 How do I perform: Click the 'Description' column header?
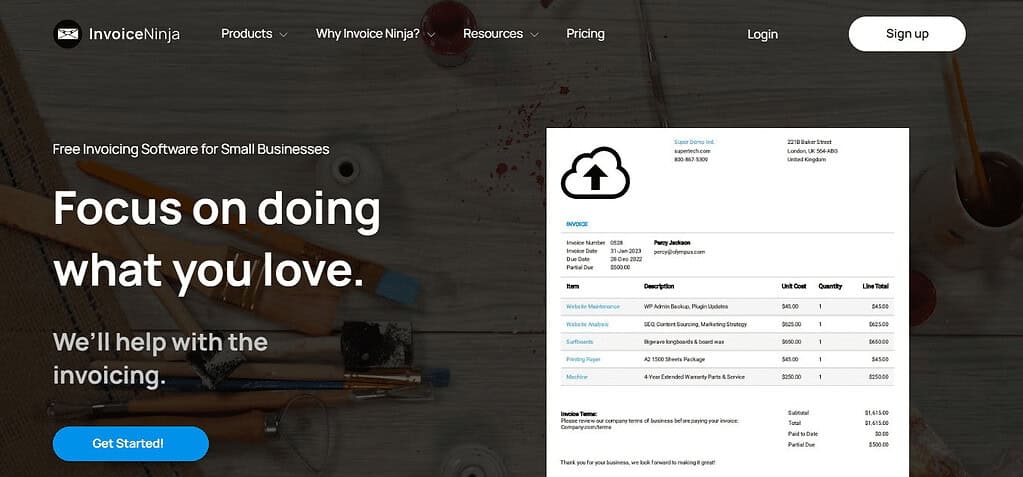click(x=659, y=286)
